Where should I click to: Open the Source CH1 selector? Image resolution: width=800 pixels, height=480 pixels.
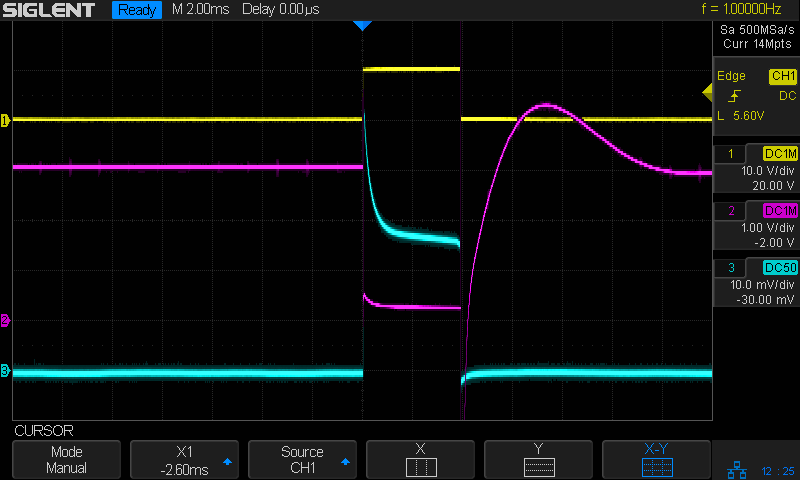coord(302,459)
